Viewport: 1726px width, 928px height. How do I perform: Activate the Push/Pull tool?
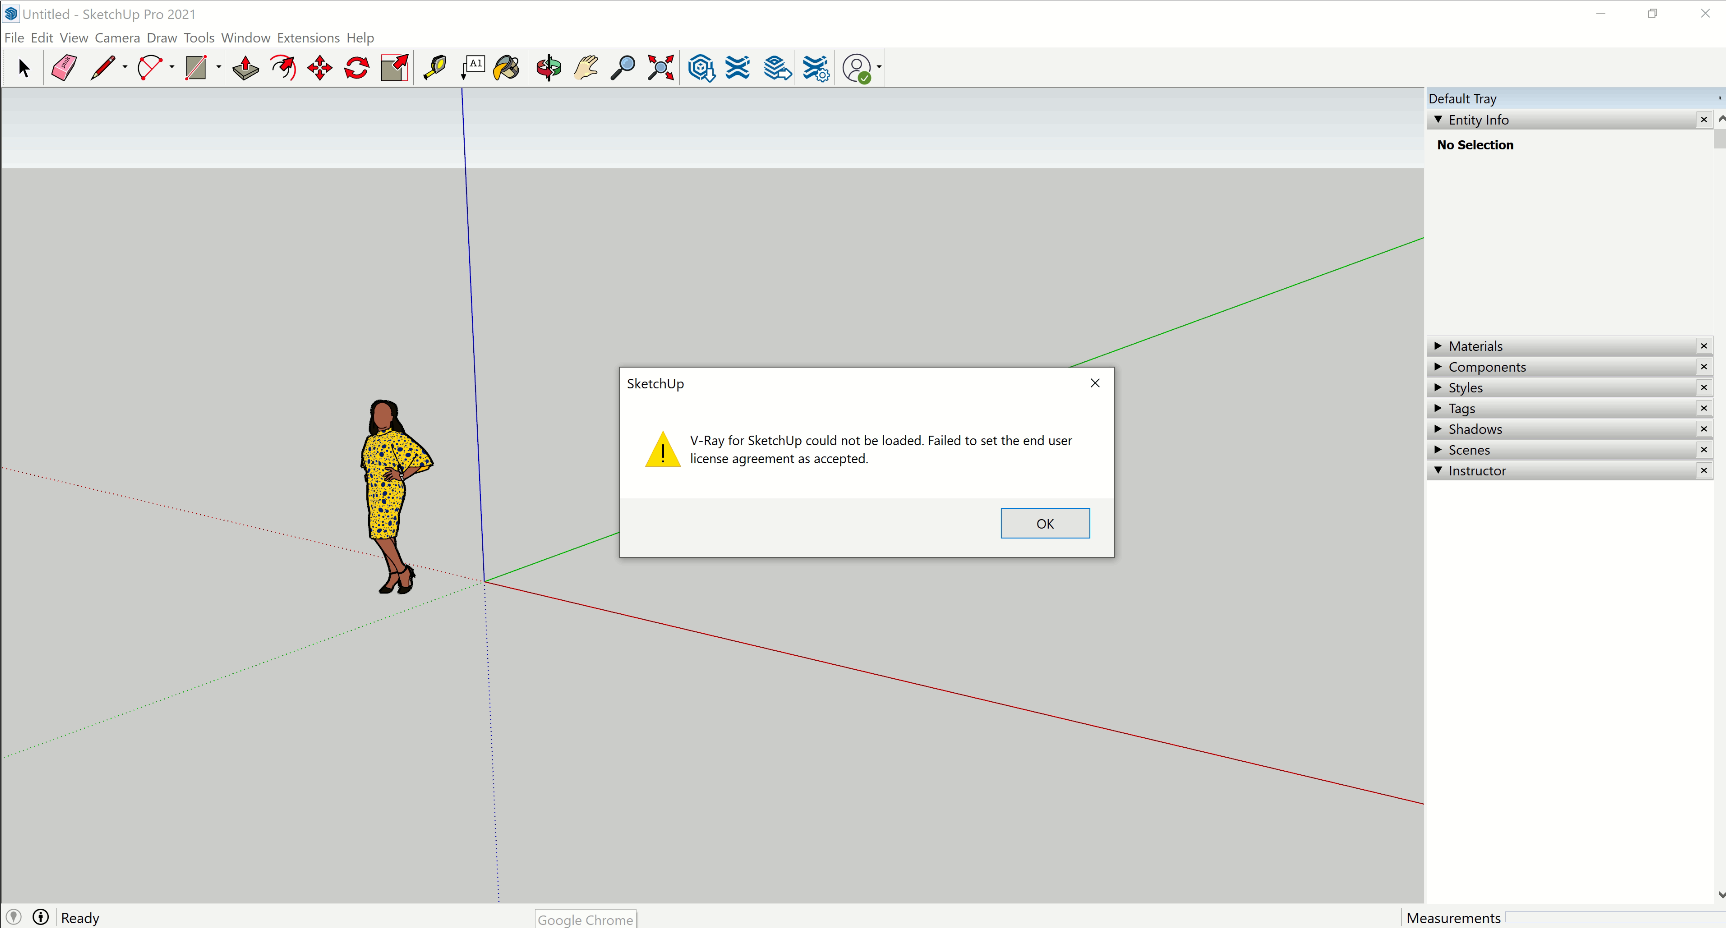pos(245,68)
